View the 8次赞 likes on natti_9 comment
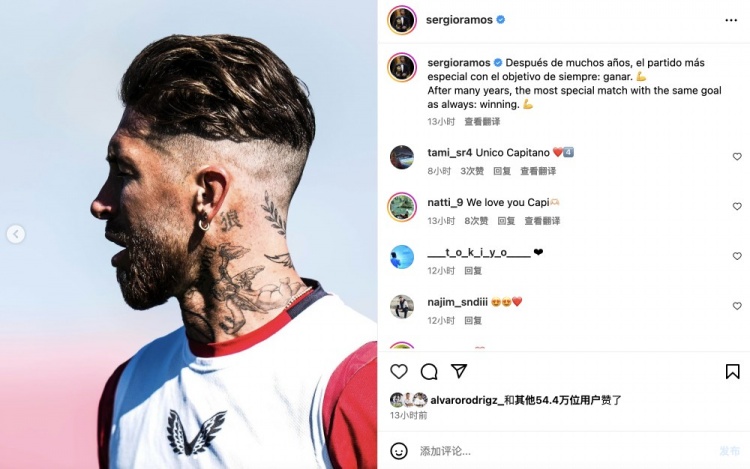 coord(476,221)
